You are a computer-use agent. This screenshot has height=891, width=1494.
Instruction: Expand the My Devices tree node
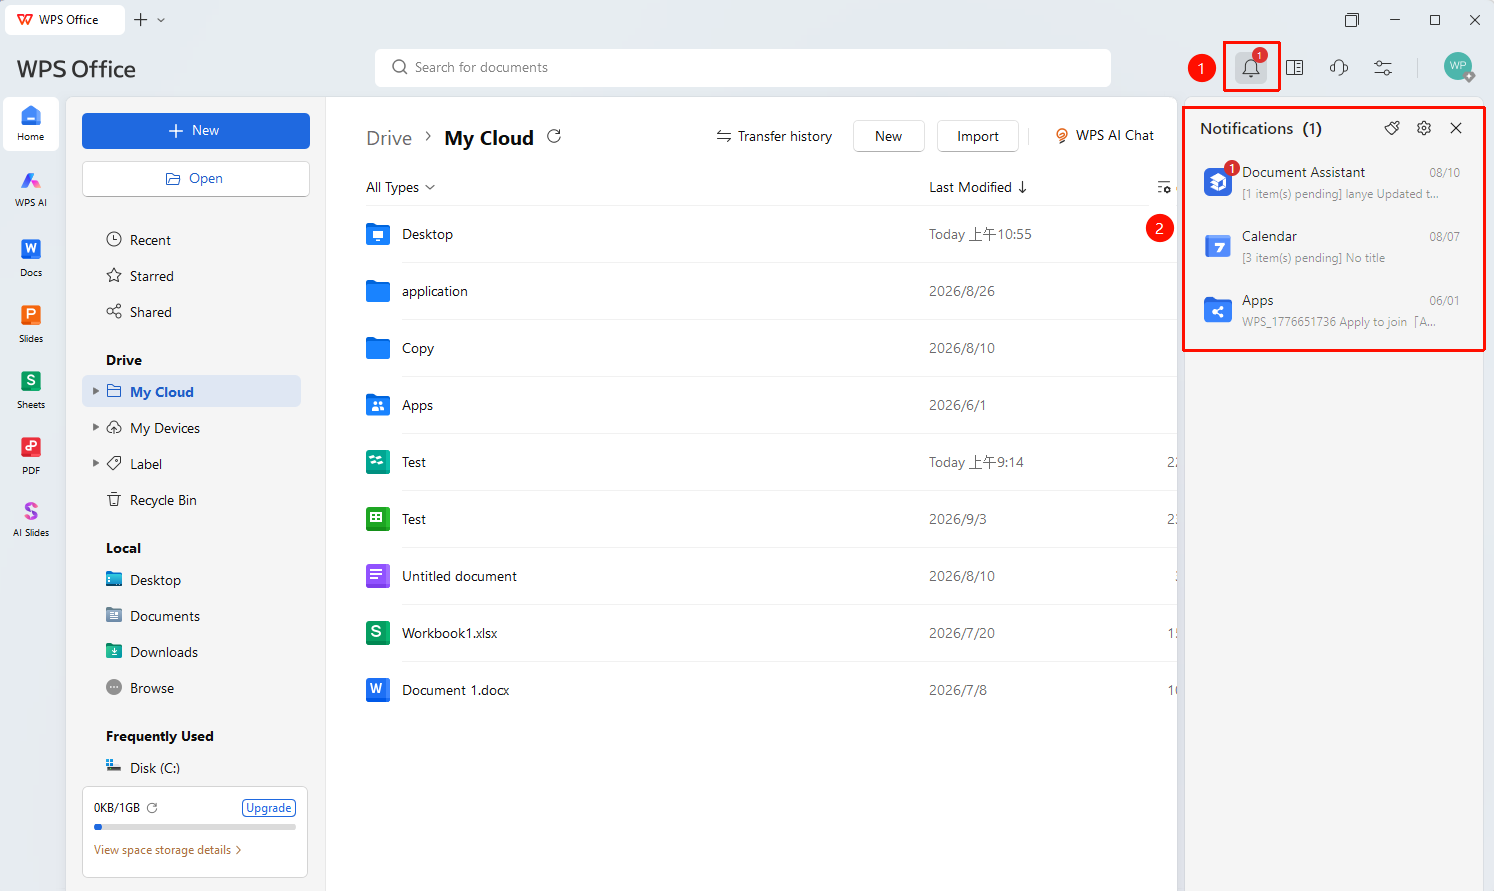point(96,427)
